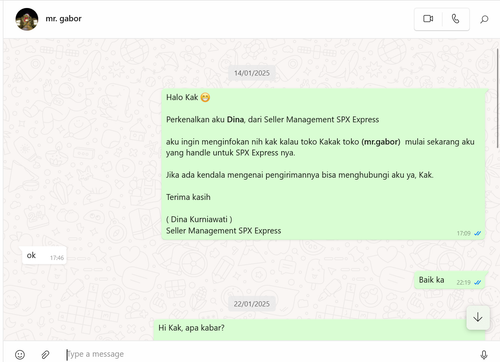The width and height of the screenshot is (500, 362).
Task: Start a video call with mr. gabor
Action: pos(428,19)
